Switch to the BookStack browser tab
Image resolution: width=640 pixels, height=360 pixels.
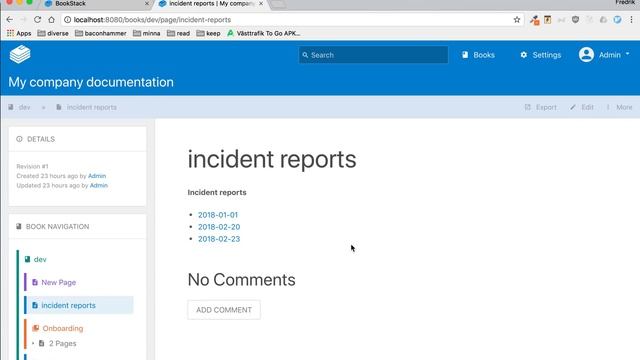96,4
